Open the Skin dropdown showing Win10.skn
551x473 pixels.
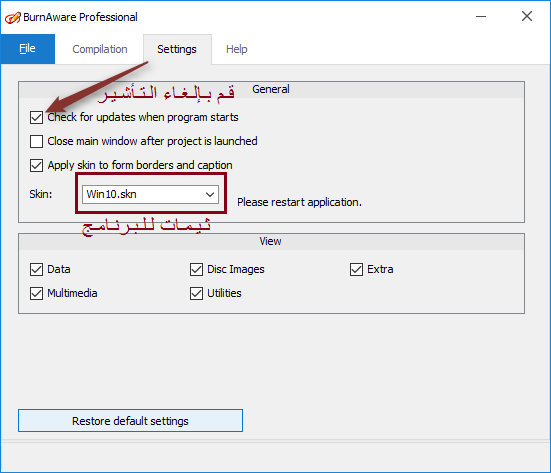coord(150,194)
